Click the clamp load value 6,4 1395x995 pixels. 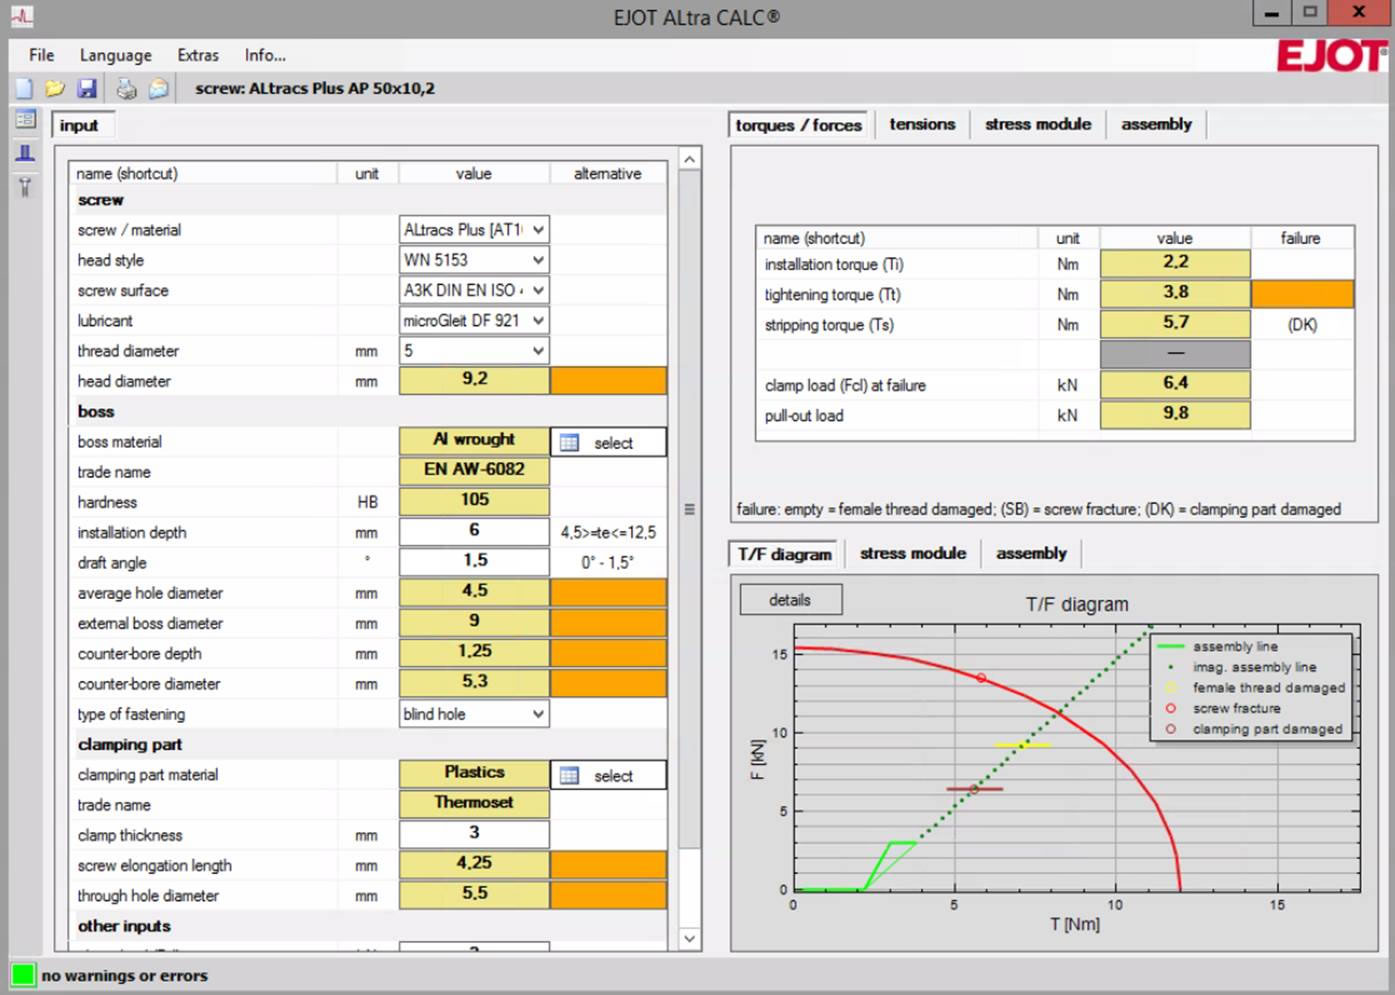(x=1175, y=384)
